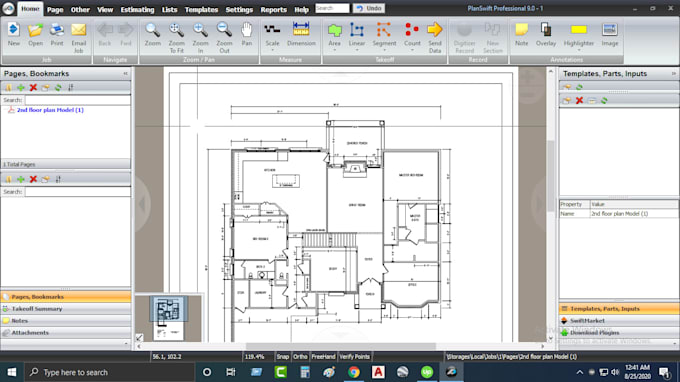Toggle Snap mode in status bar
680x382 pixels.
point(283,356)
